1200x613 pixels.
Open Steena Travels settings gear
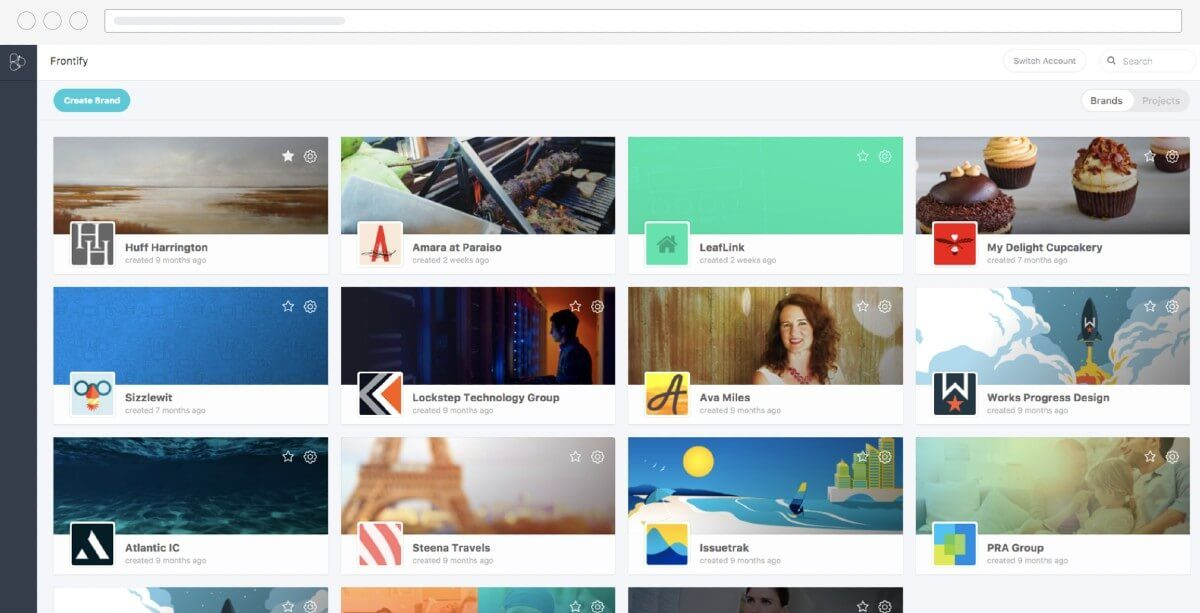tap(597, 456)
